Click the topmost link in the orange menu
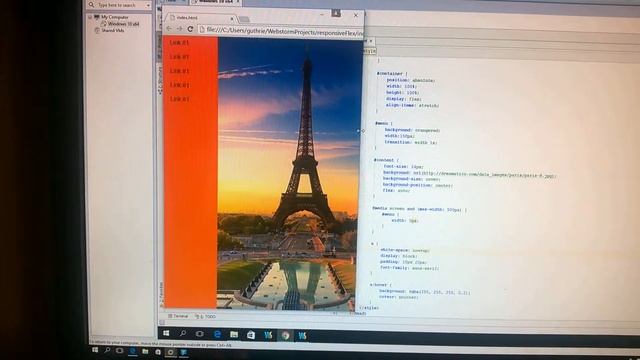The width and height of the screenshot is (640, 360). 179,43
